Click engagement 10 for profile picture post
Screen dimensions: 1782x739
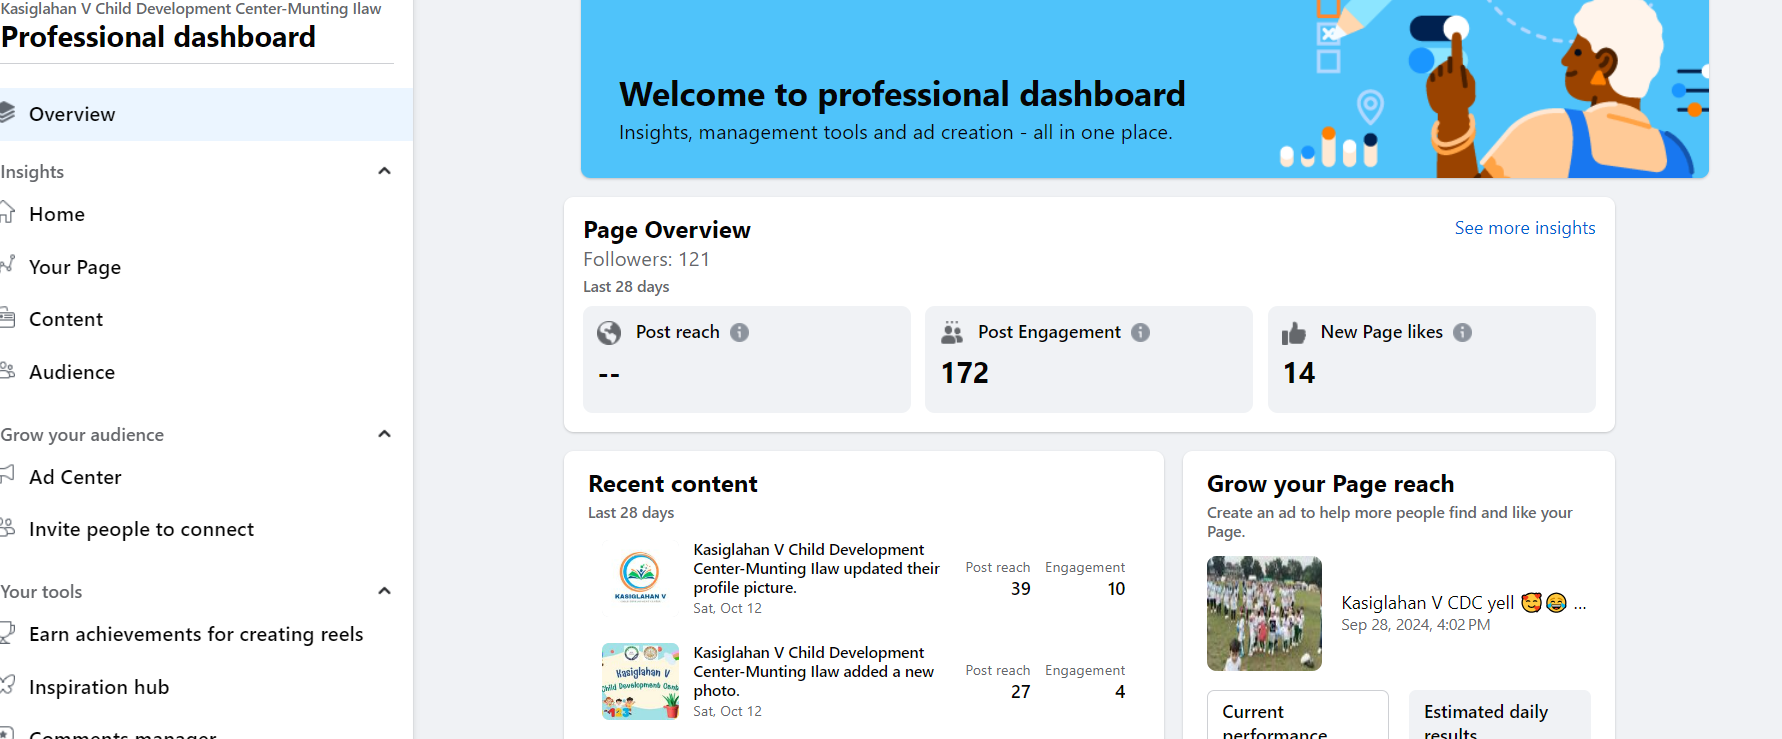point(1116,589)
